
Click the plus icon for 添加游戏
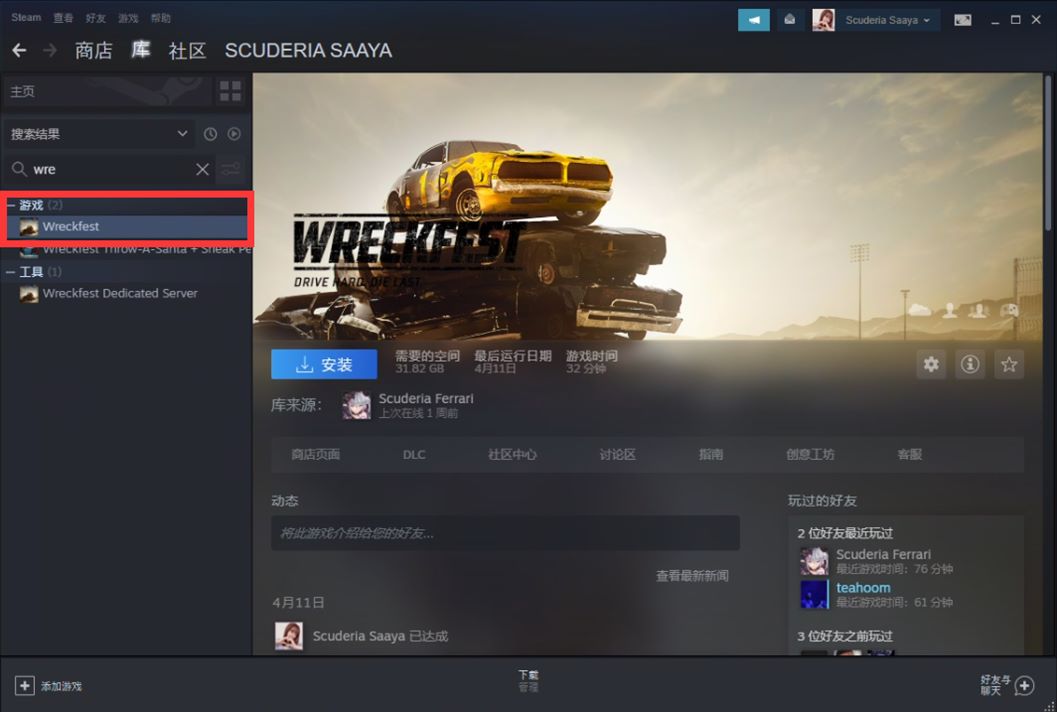coord(24,686)
